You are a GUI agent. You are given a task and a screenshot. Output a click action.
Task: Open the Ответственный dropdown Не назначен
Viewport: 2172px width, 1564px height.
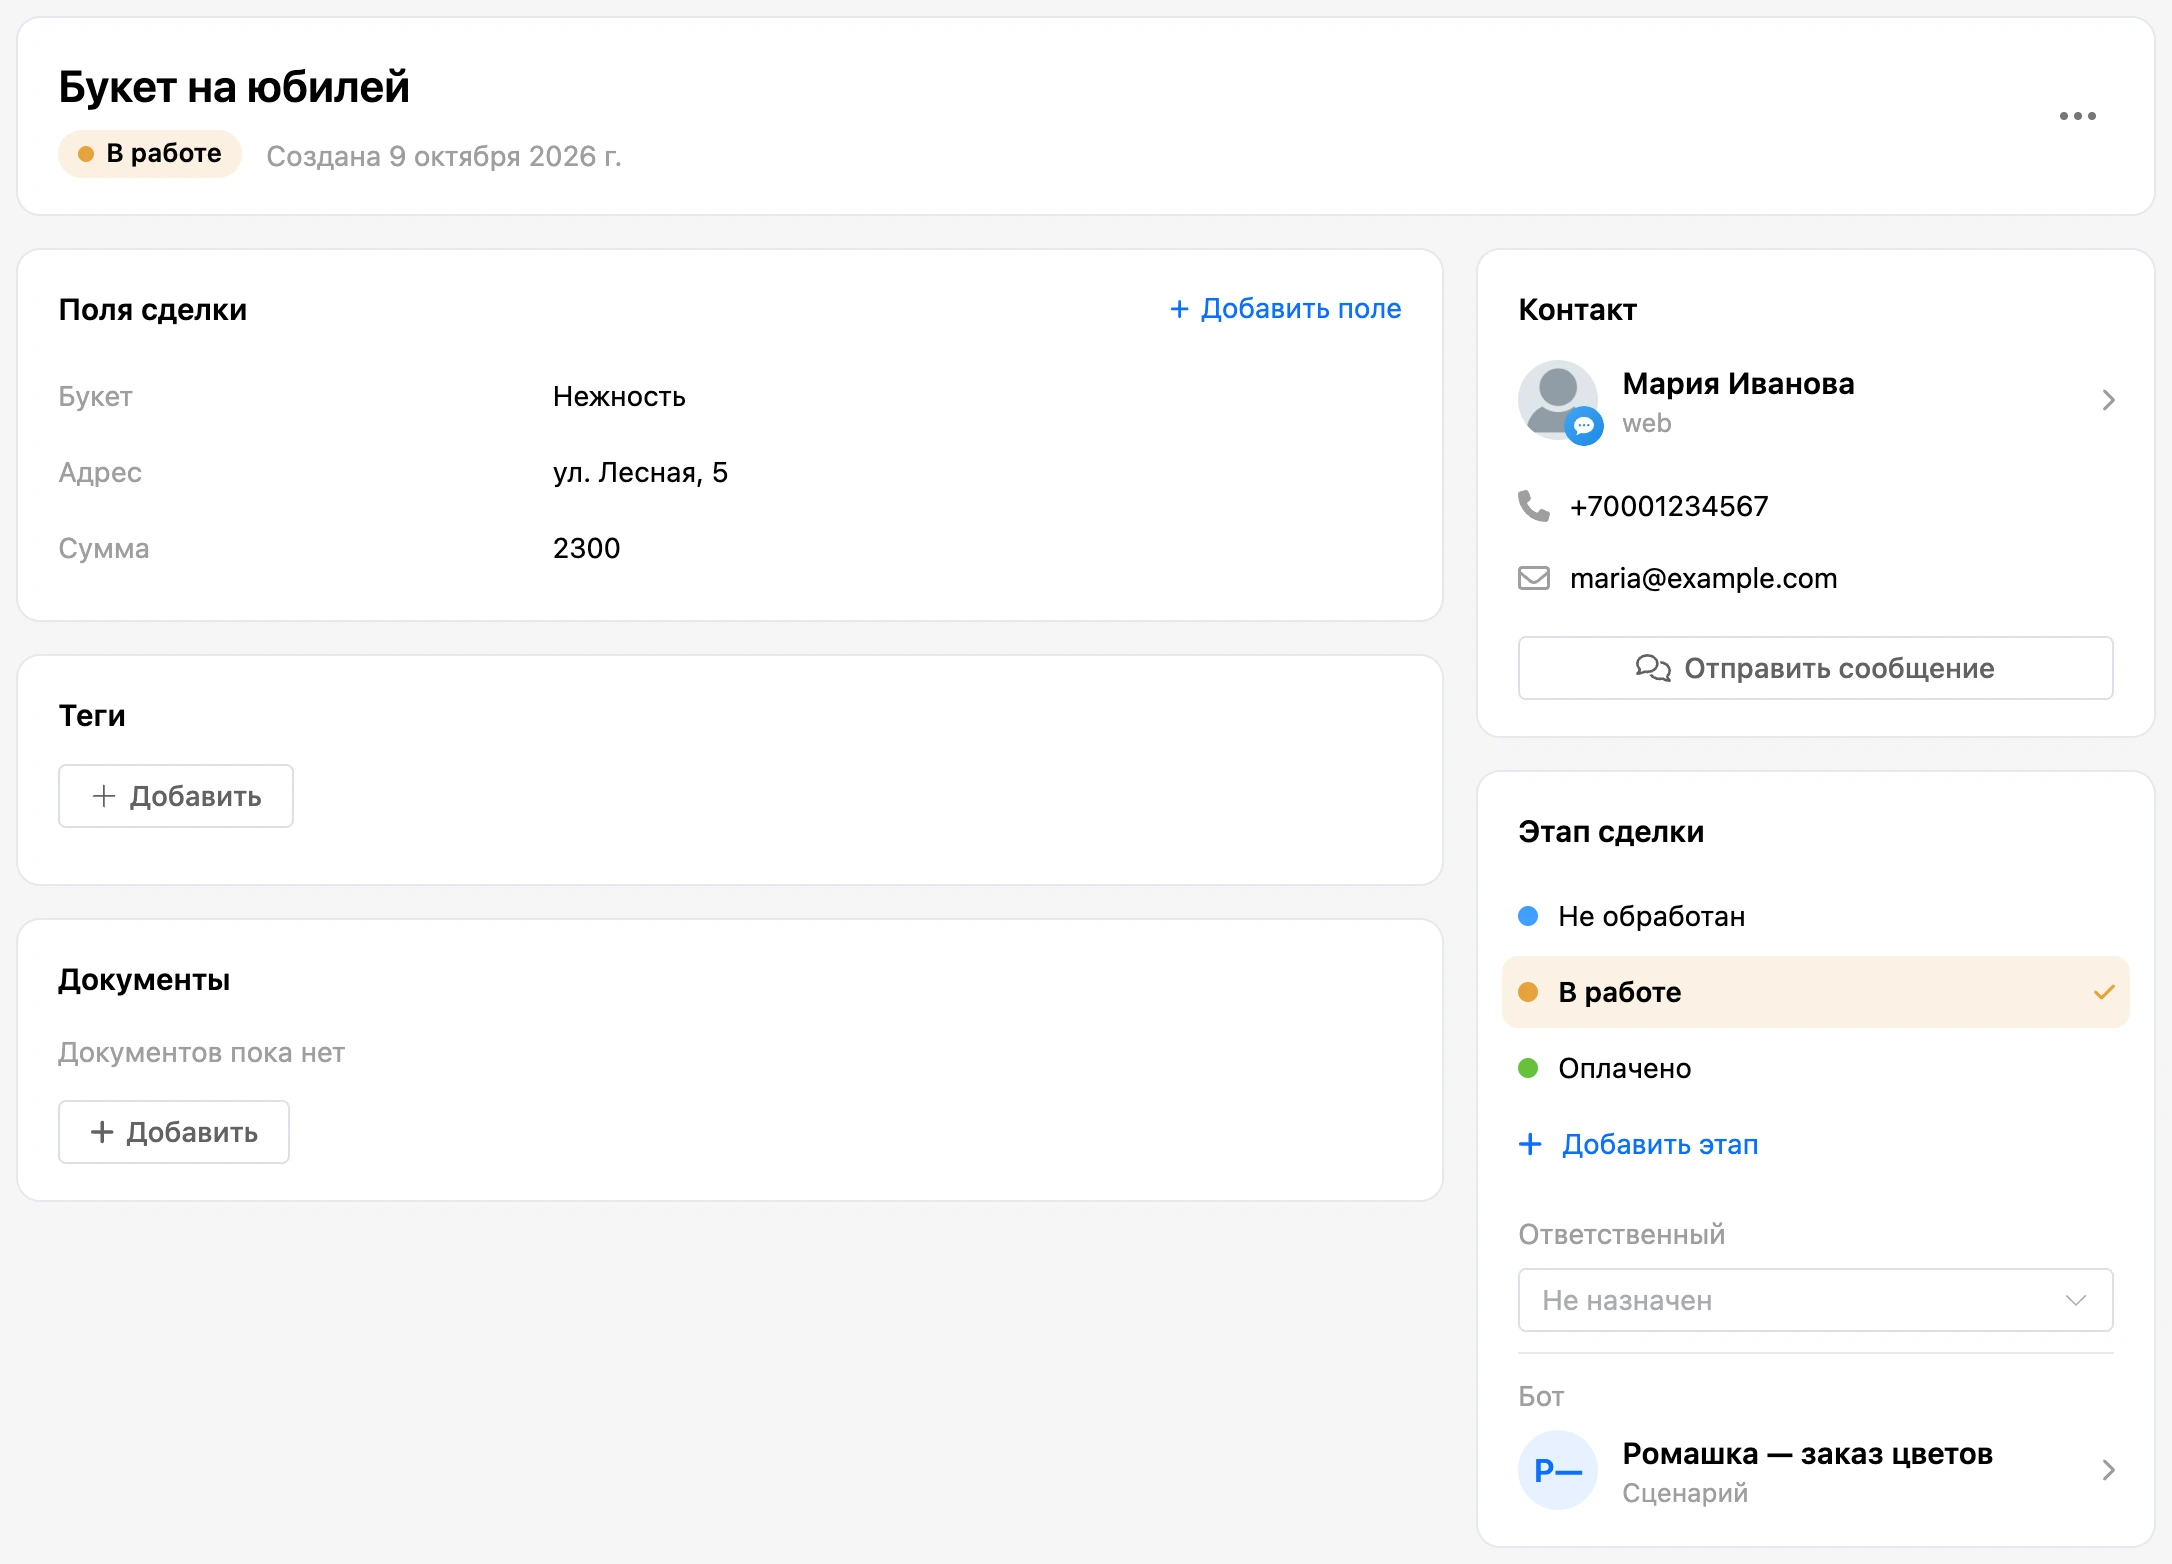click(1816, 1300)
